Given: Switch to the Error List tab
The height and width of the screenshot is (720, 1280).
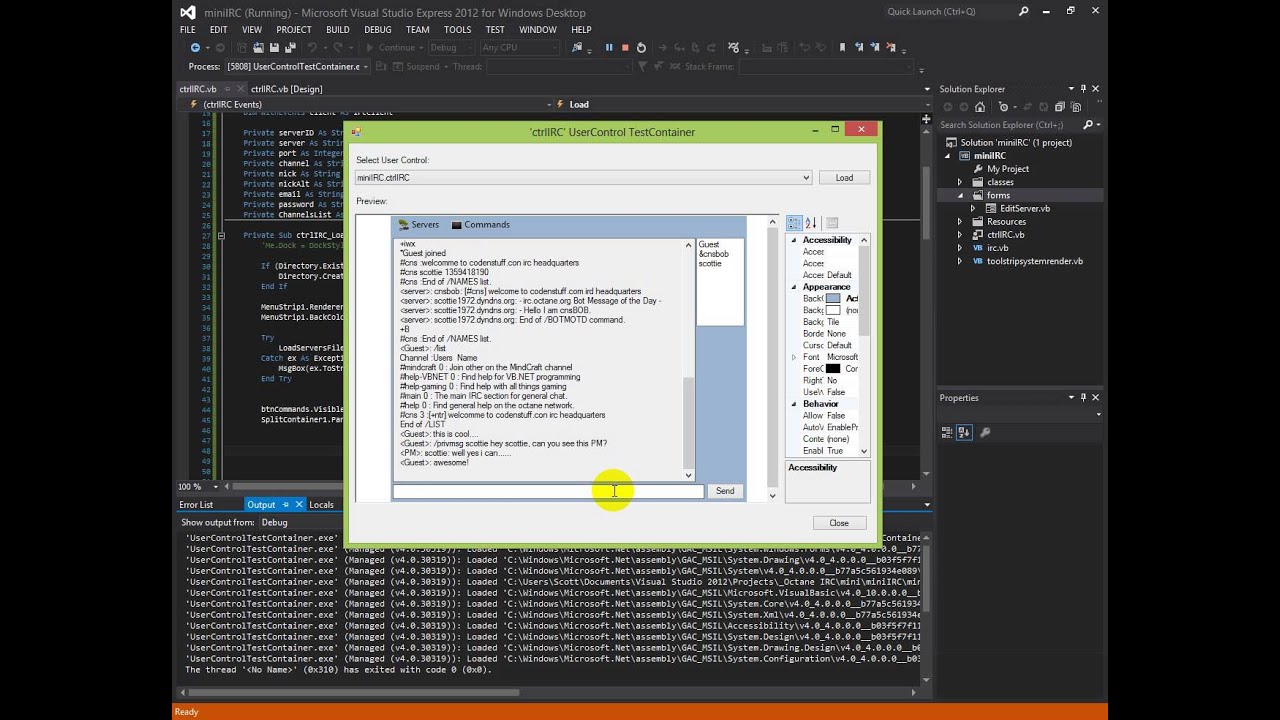Looking at the screenshot, I should tap(196, 505).
